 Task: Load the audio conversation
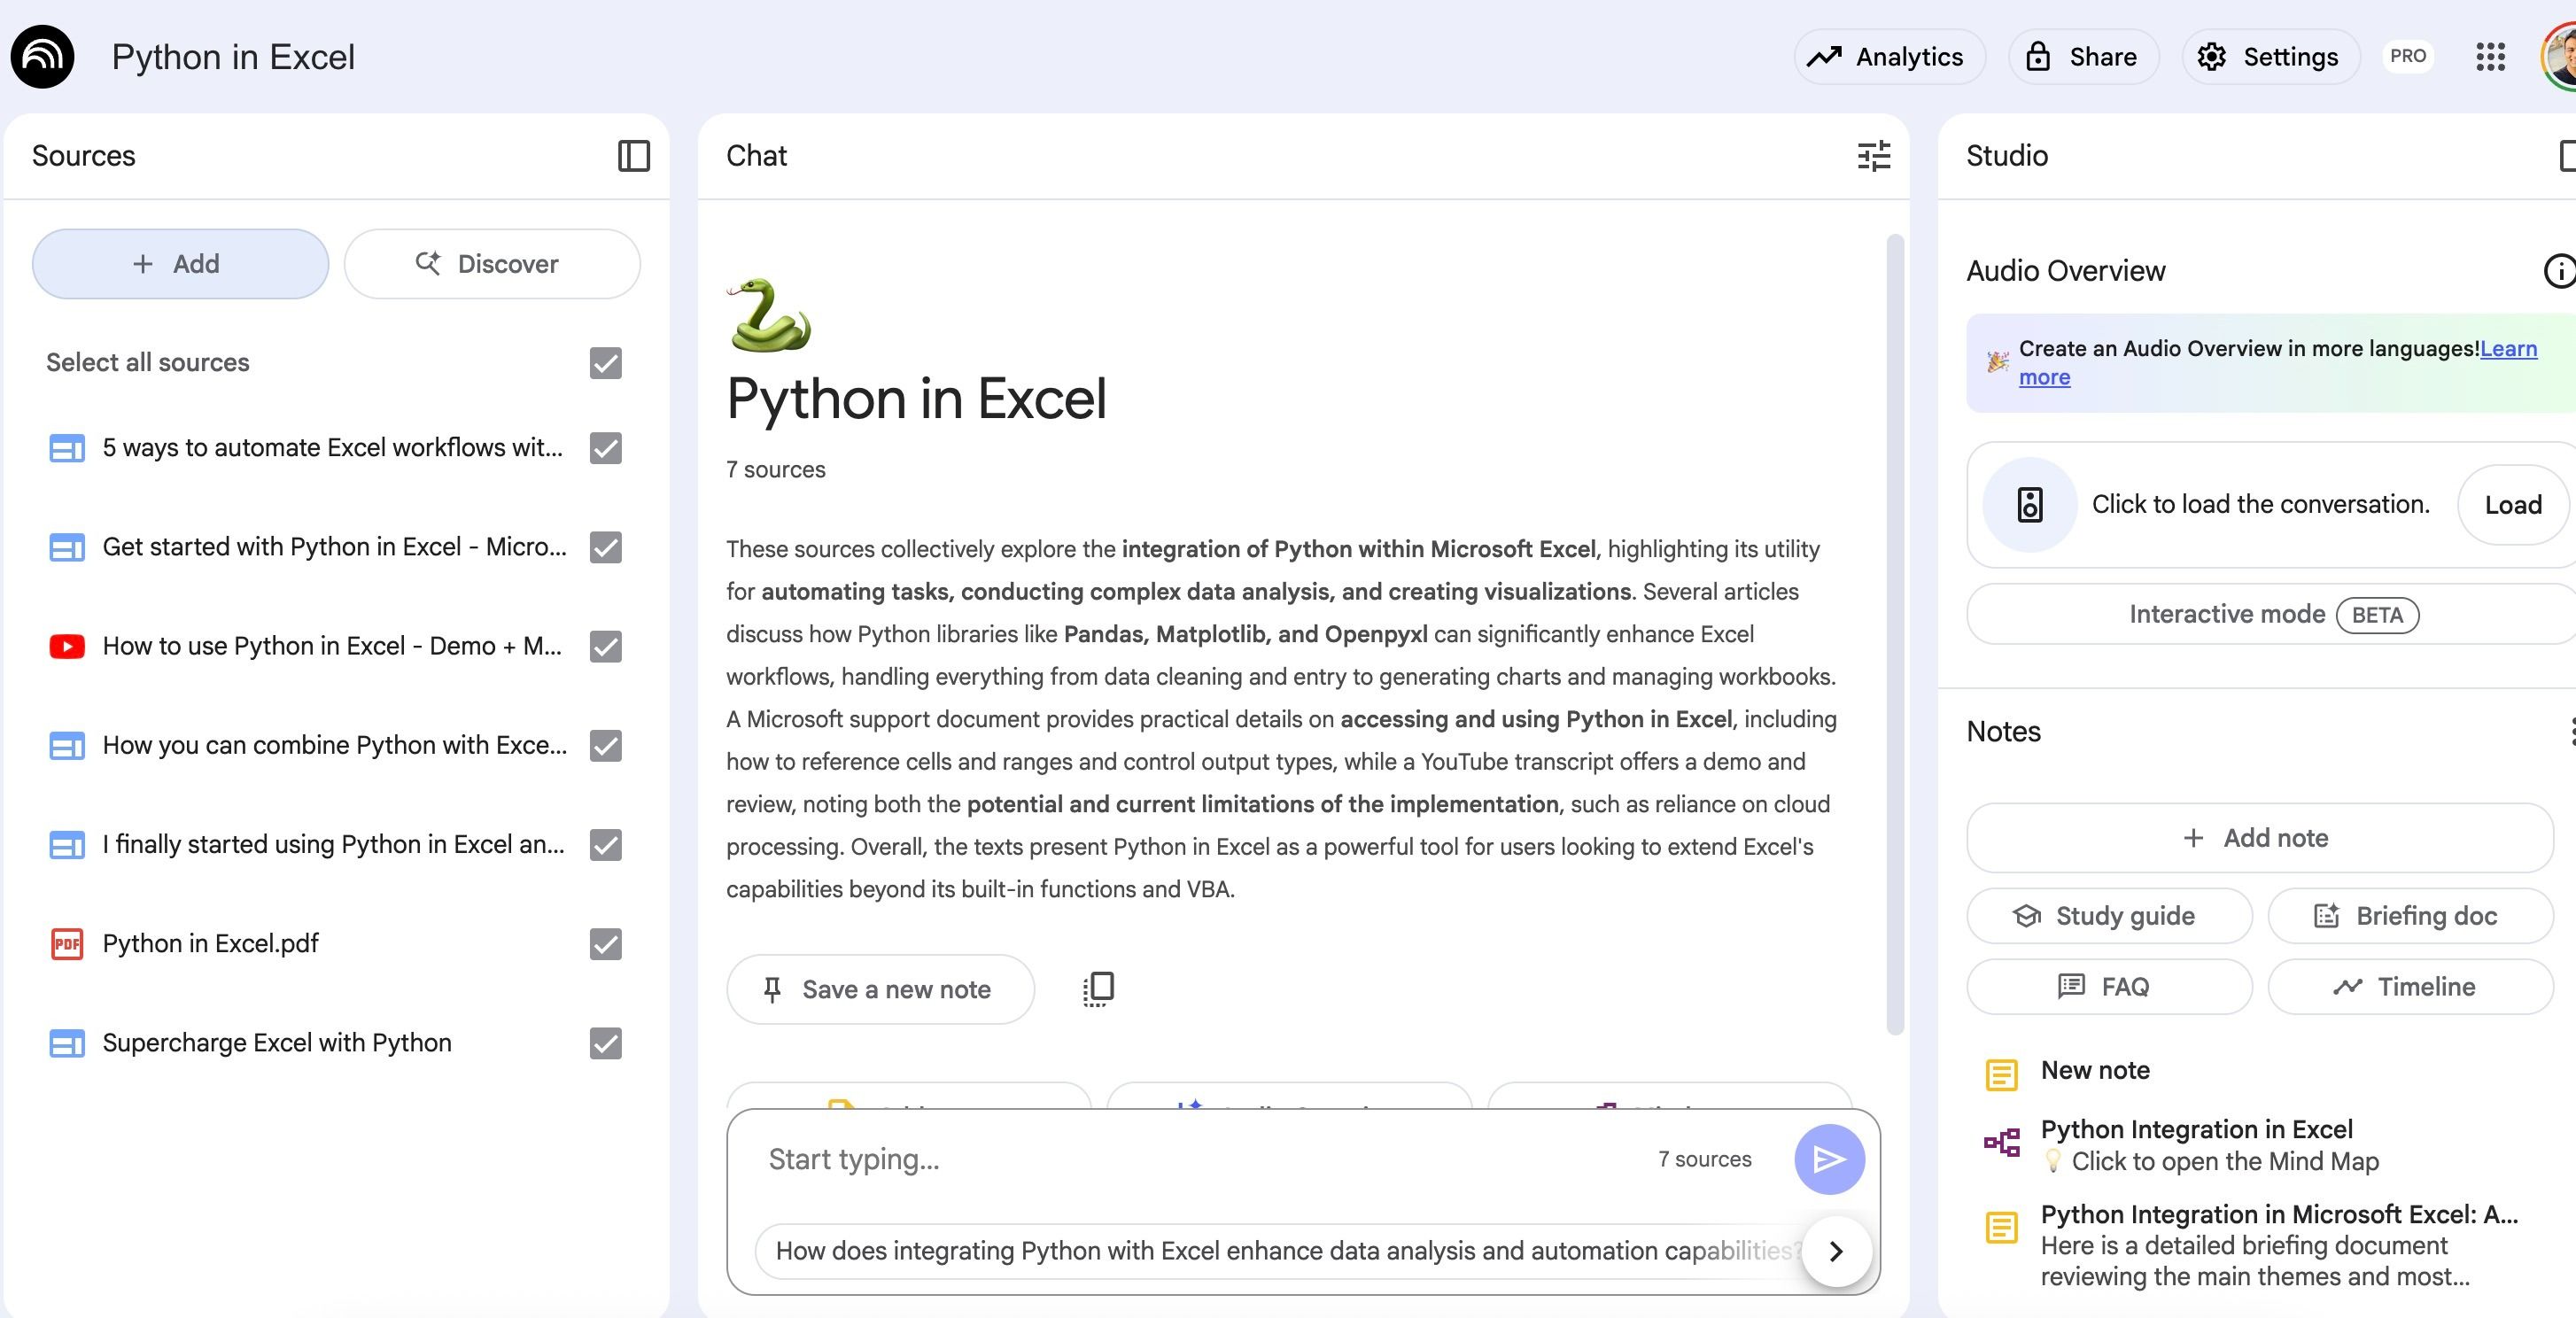(2513, 505)
